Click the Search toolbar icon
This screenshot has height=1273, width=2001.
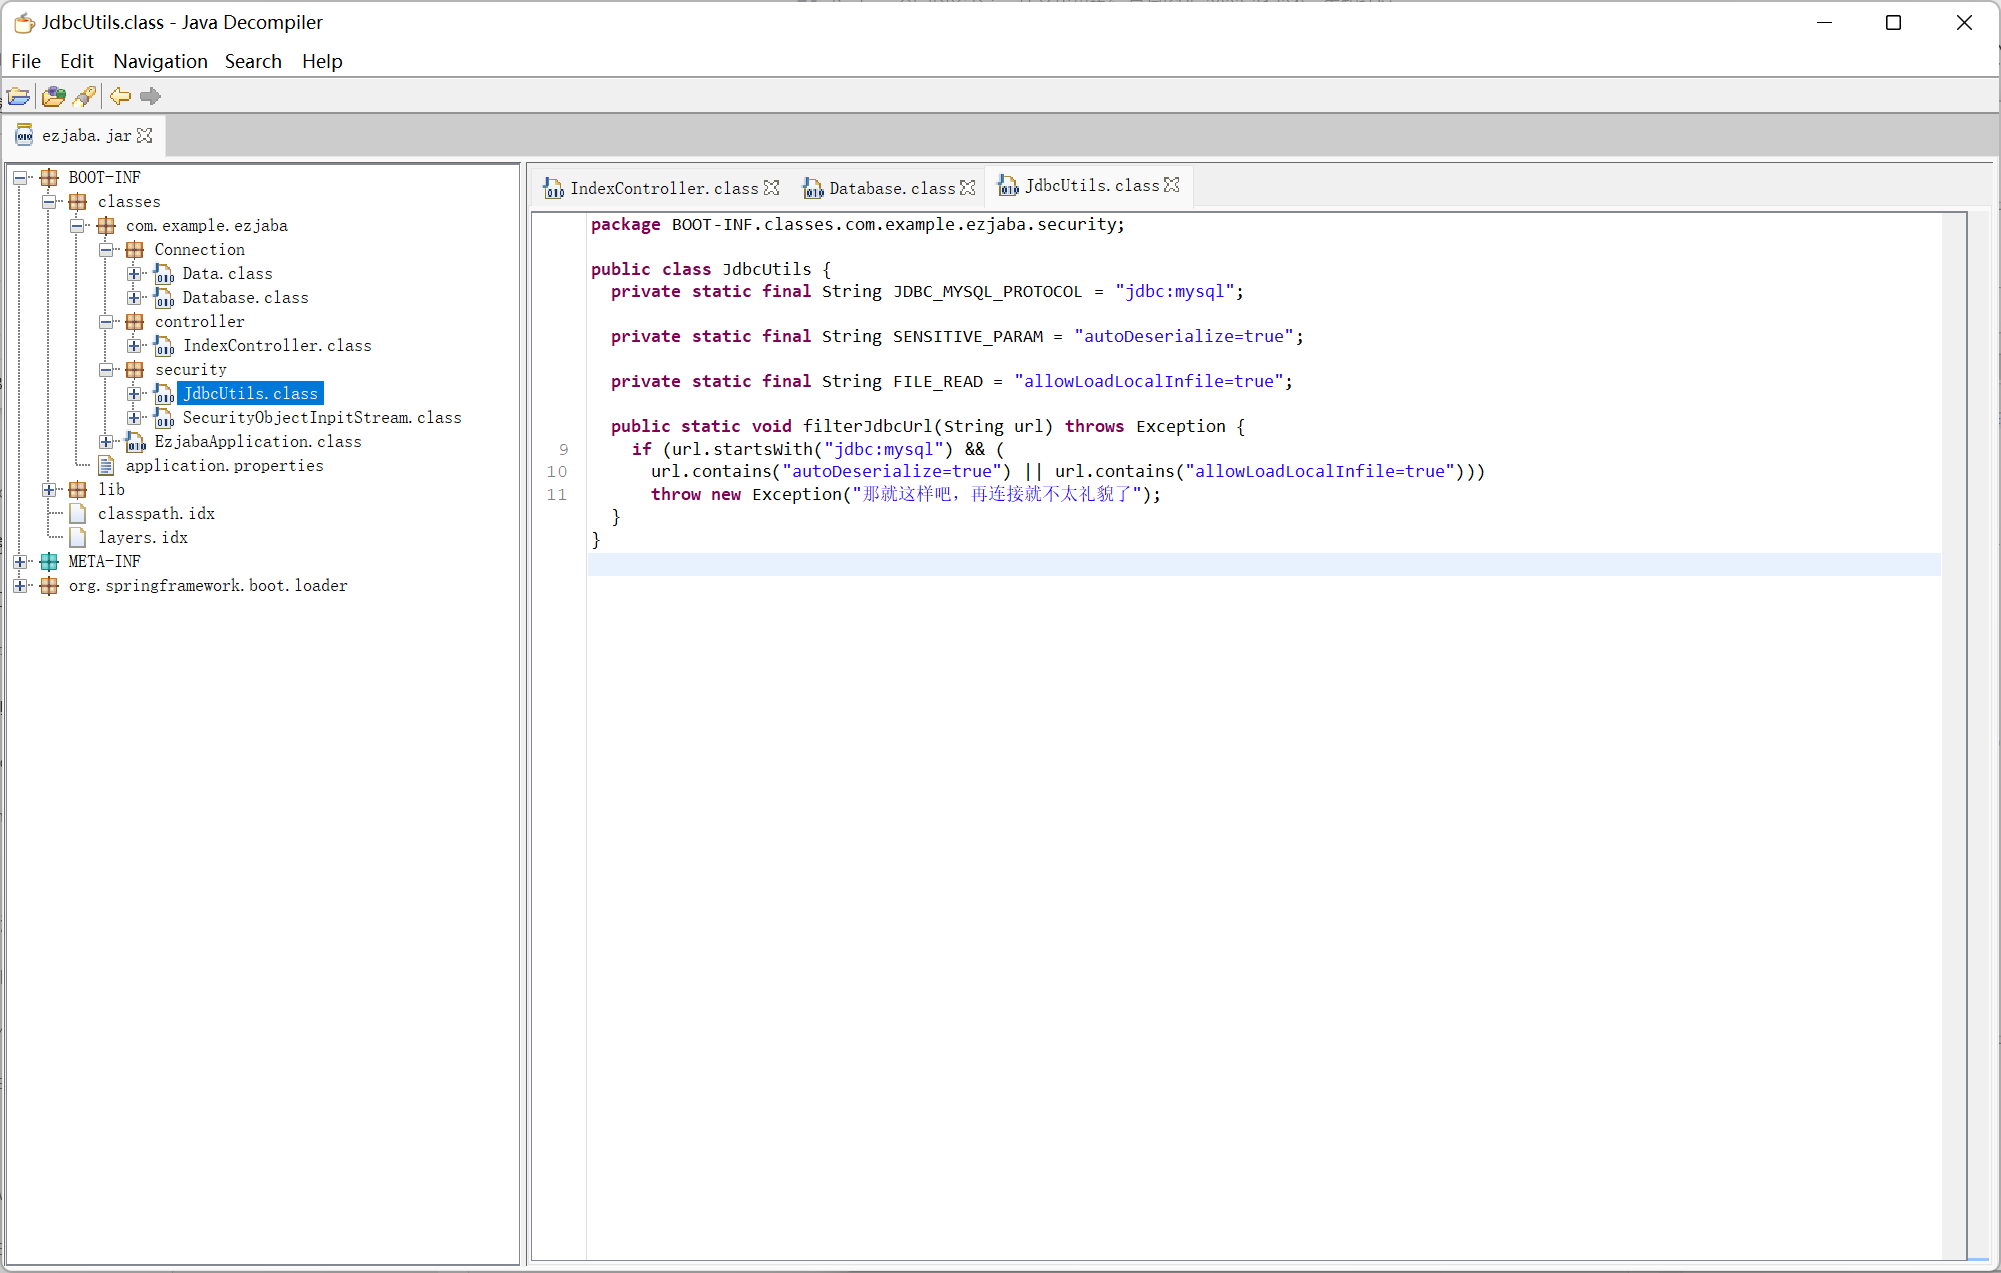pyautogui.click(x=85, y=96)
